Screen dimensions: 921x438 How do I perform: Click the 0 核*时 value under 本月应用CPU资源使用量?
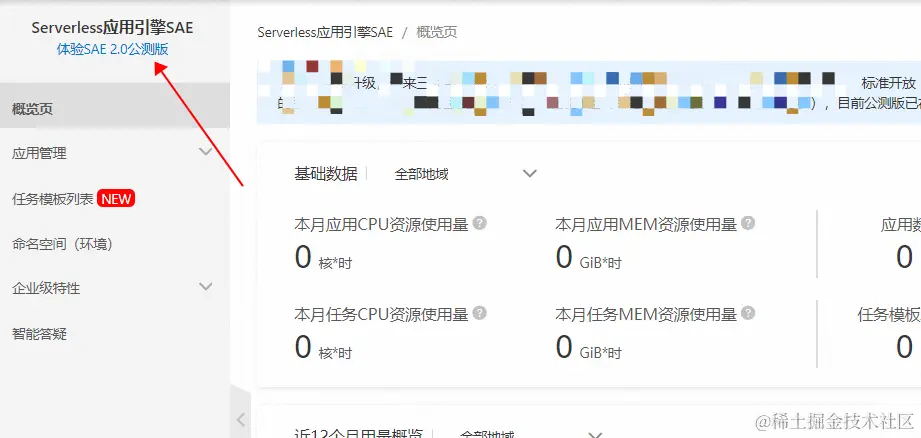pos(323,258)
